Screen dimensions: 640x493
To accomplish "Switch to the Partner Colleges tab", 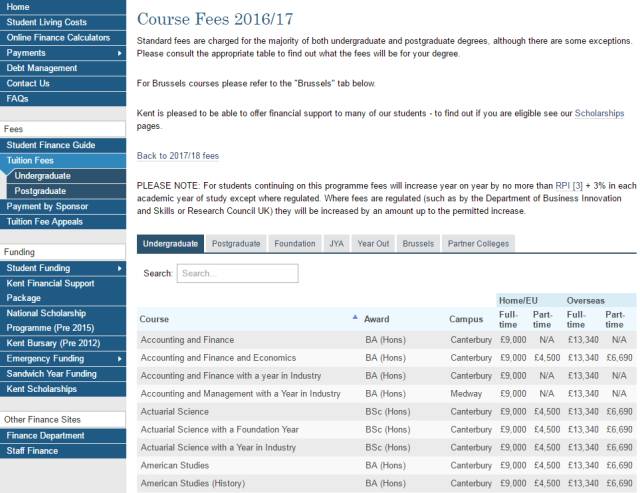I will (478, 244).
